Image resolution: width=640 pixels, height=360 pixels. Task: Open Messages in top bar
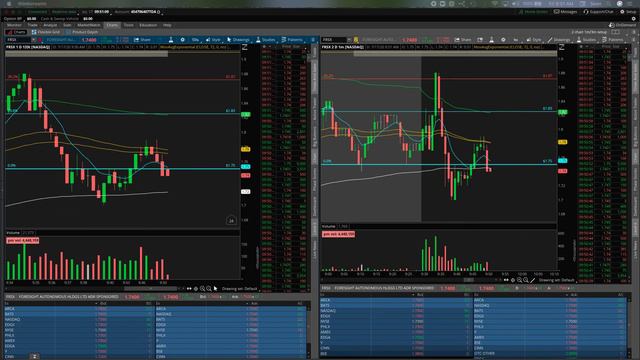point(565,12)
